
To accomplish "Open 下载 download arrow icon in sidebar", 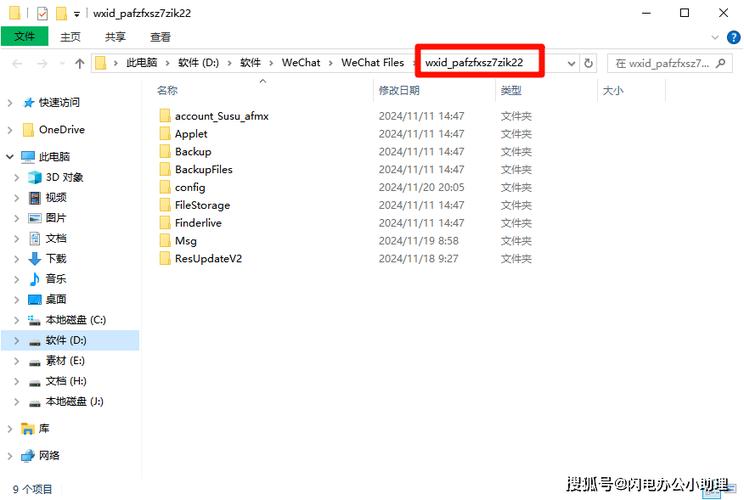I will [35, 259].
